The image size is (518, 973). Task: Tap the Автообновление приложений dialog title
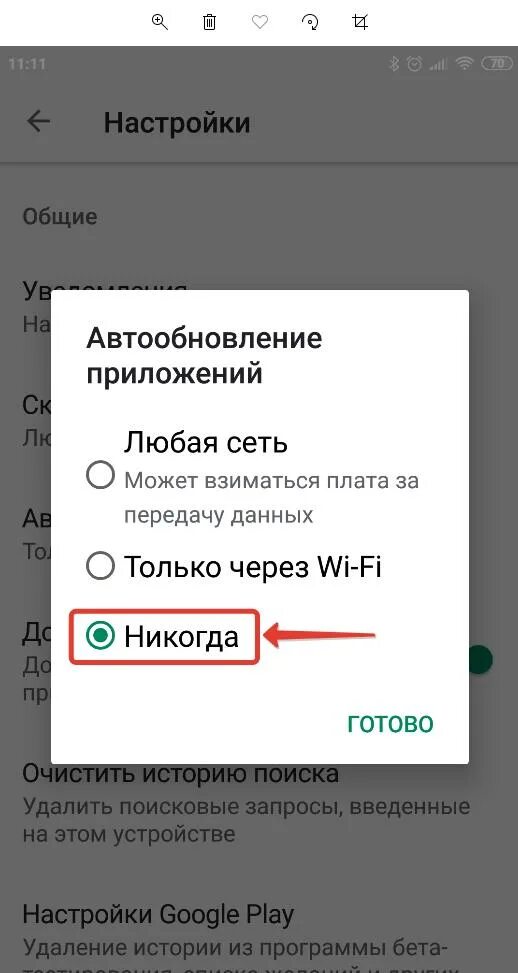point(204,357)
